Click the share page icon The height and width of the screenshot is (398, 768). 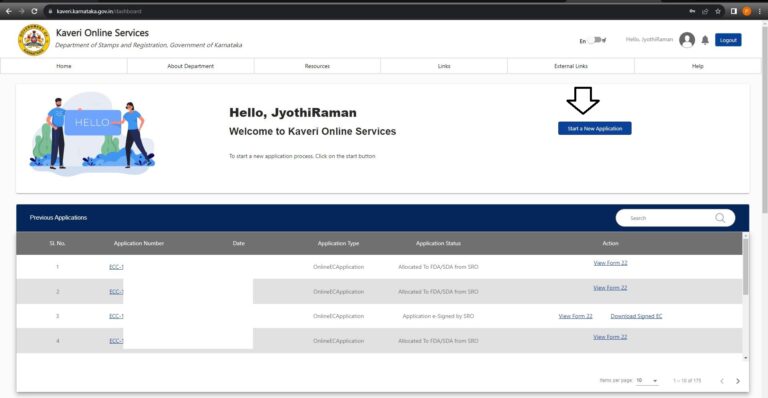click(705, 11)
